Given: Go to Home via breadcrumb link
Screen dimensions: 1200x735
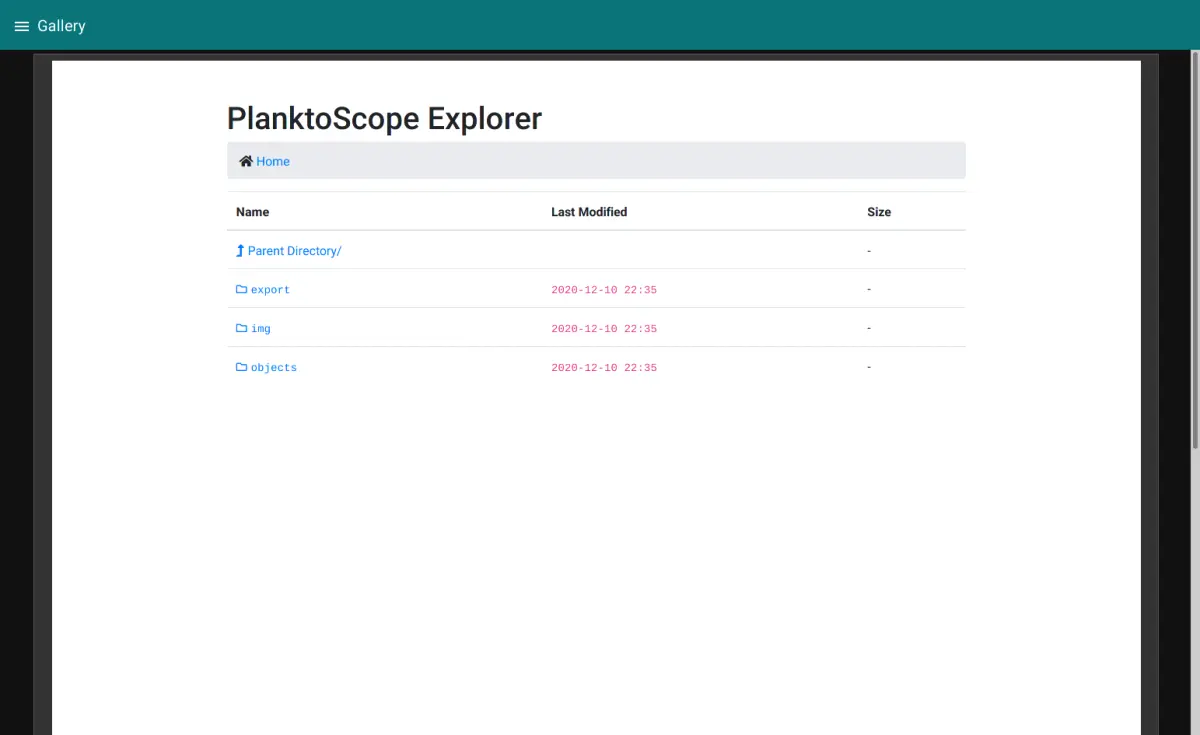Looking at the screenshot, I should click(273, 161).
